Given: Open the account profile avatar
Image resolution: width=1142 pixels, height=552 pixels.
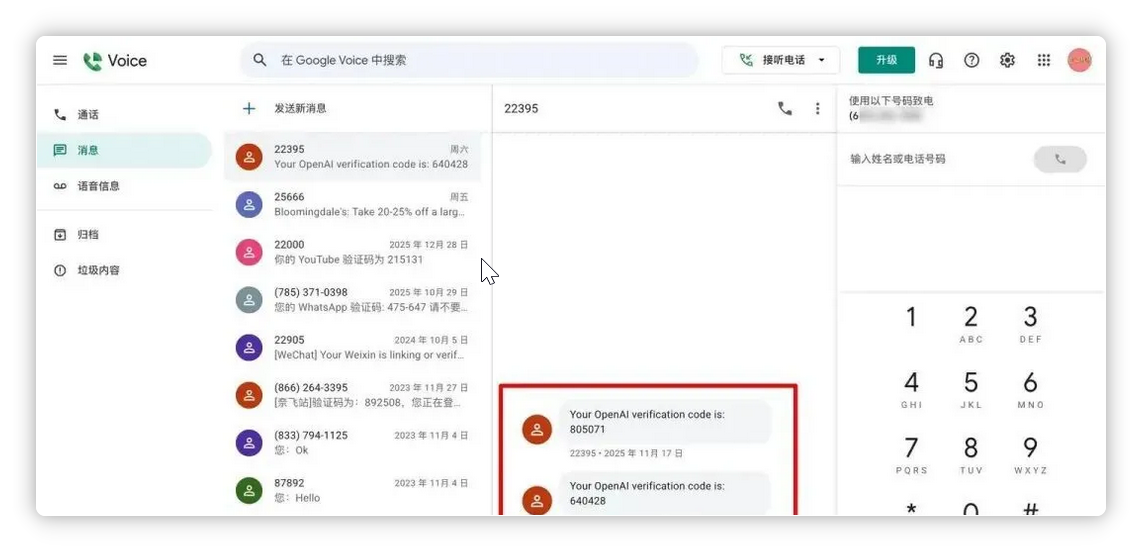Looking at the screenshot, I should tap(1079, 60).
